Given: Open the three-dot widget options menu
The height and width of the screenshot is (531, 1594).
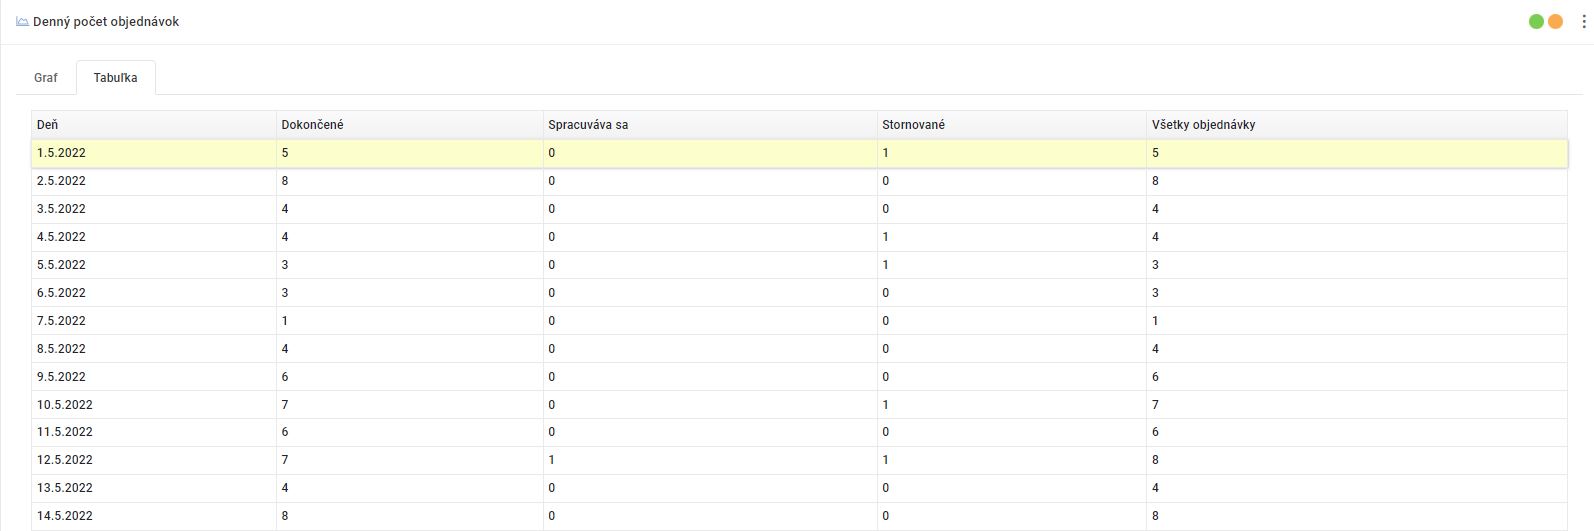Looking at the screenshot, I should point(1583,21).
